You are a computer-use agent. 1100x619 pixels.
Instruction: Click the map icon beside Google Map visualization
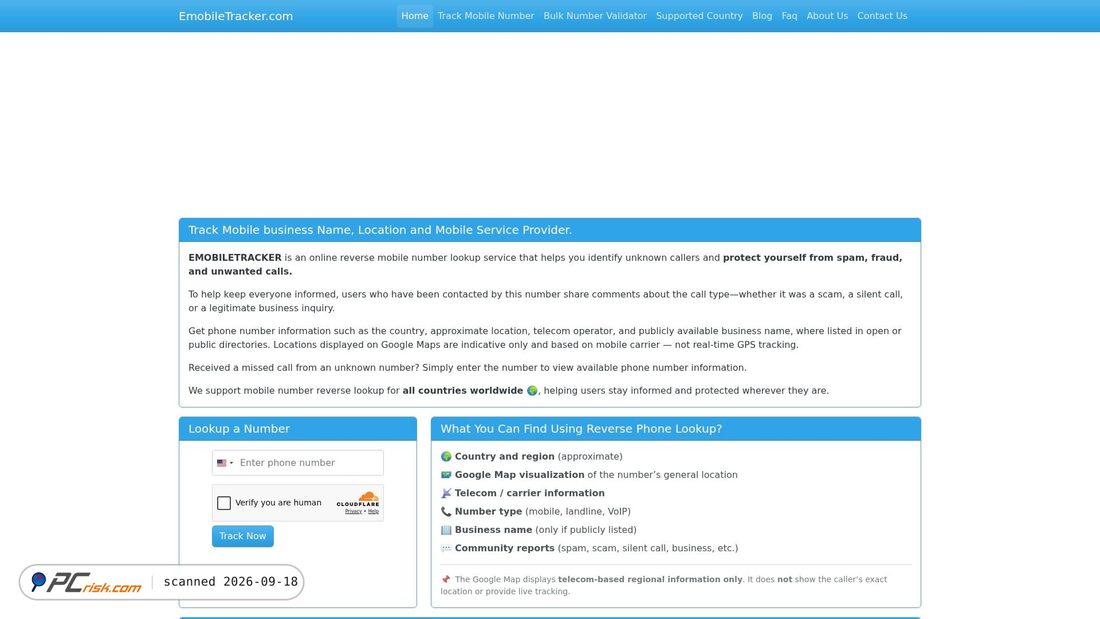[446, 475]
